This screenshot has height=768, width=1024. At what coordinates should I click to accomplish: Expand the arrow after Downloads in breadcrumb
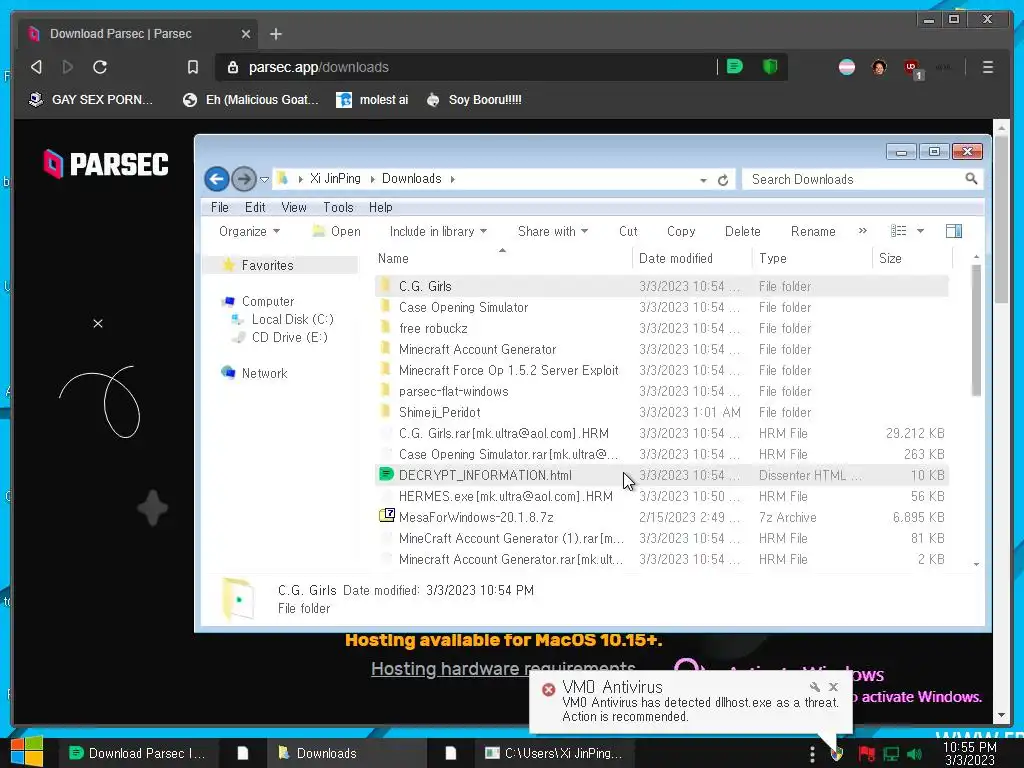click(452, 179)
